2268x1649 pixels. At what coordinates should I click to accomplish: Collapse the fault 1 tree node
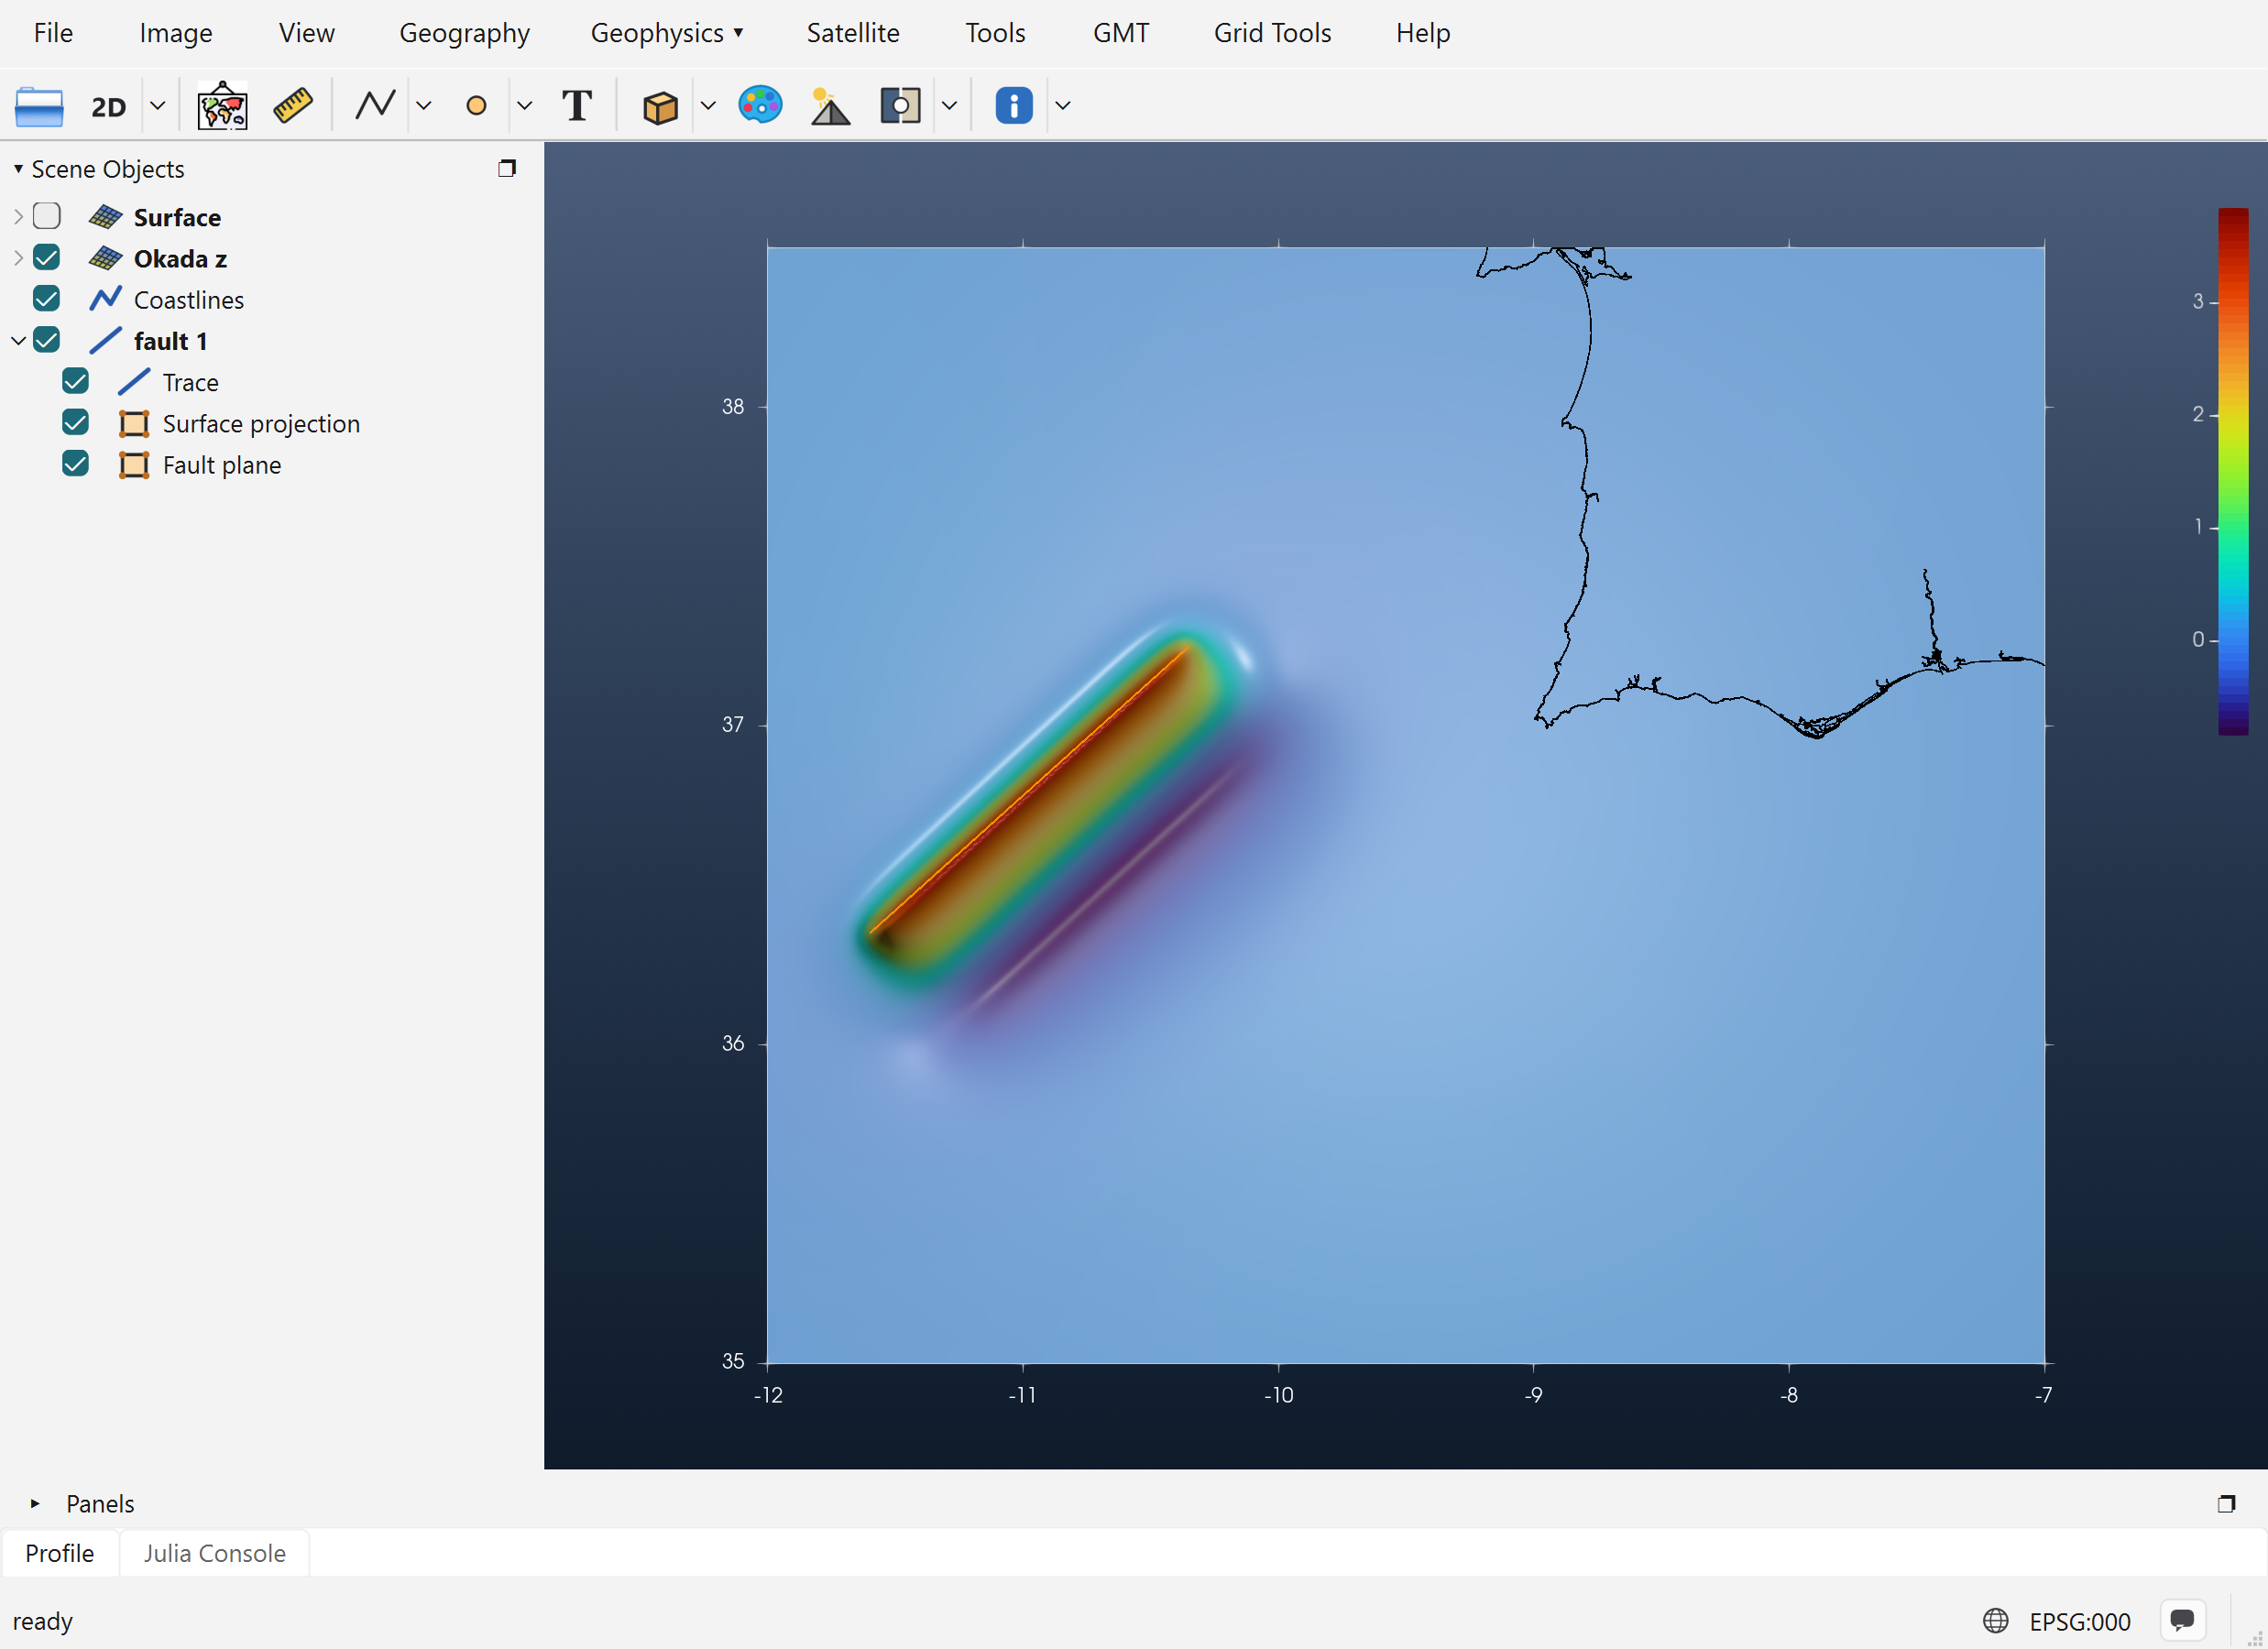pyautogui.click(x=18, y=340)
